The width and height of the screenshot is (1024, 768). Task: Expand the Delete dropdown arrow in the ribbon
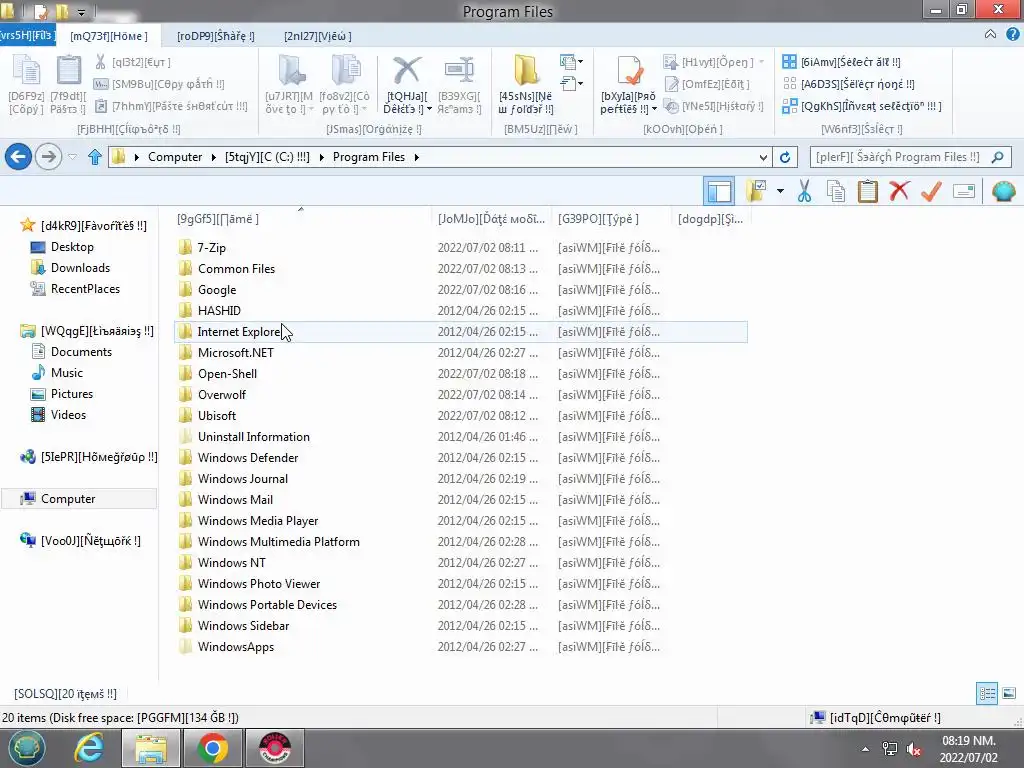coord(429,109)
